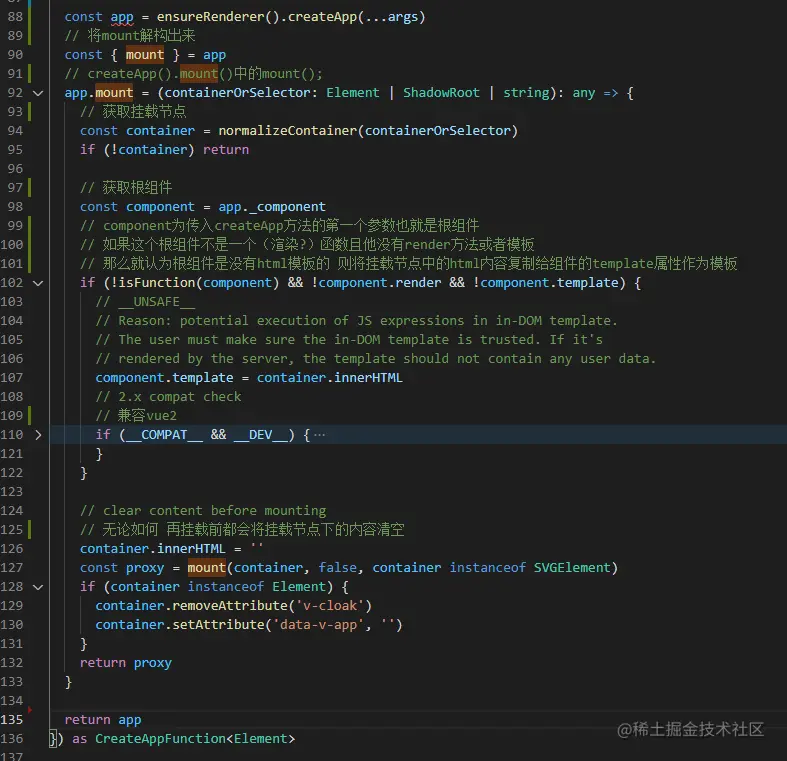Click line number 135 in gutter
Viewport: 787px width, 761px height.
click(12, 719)
